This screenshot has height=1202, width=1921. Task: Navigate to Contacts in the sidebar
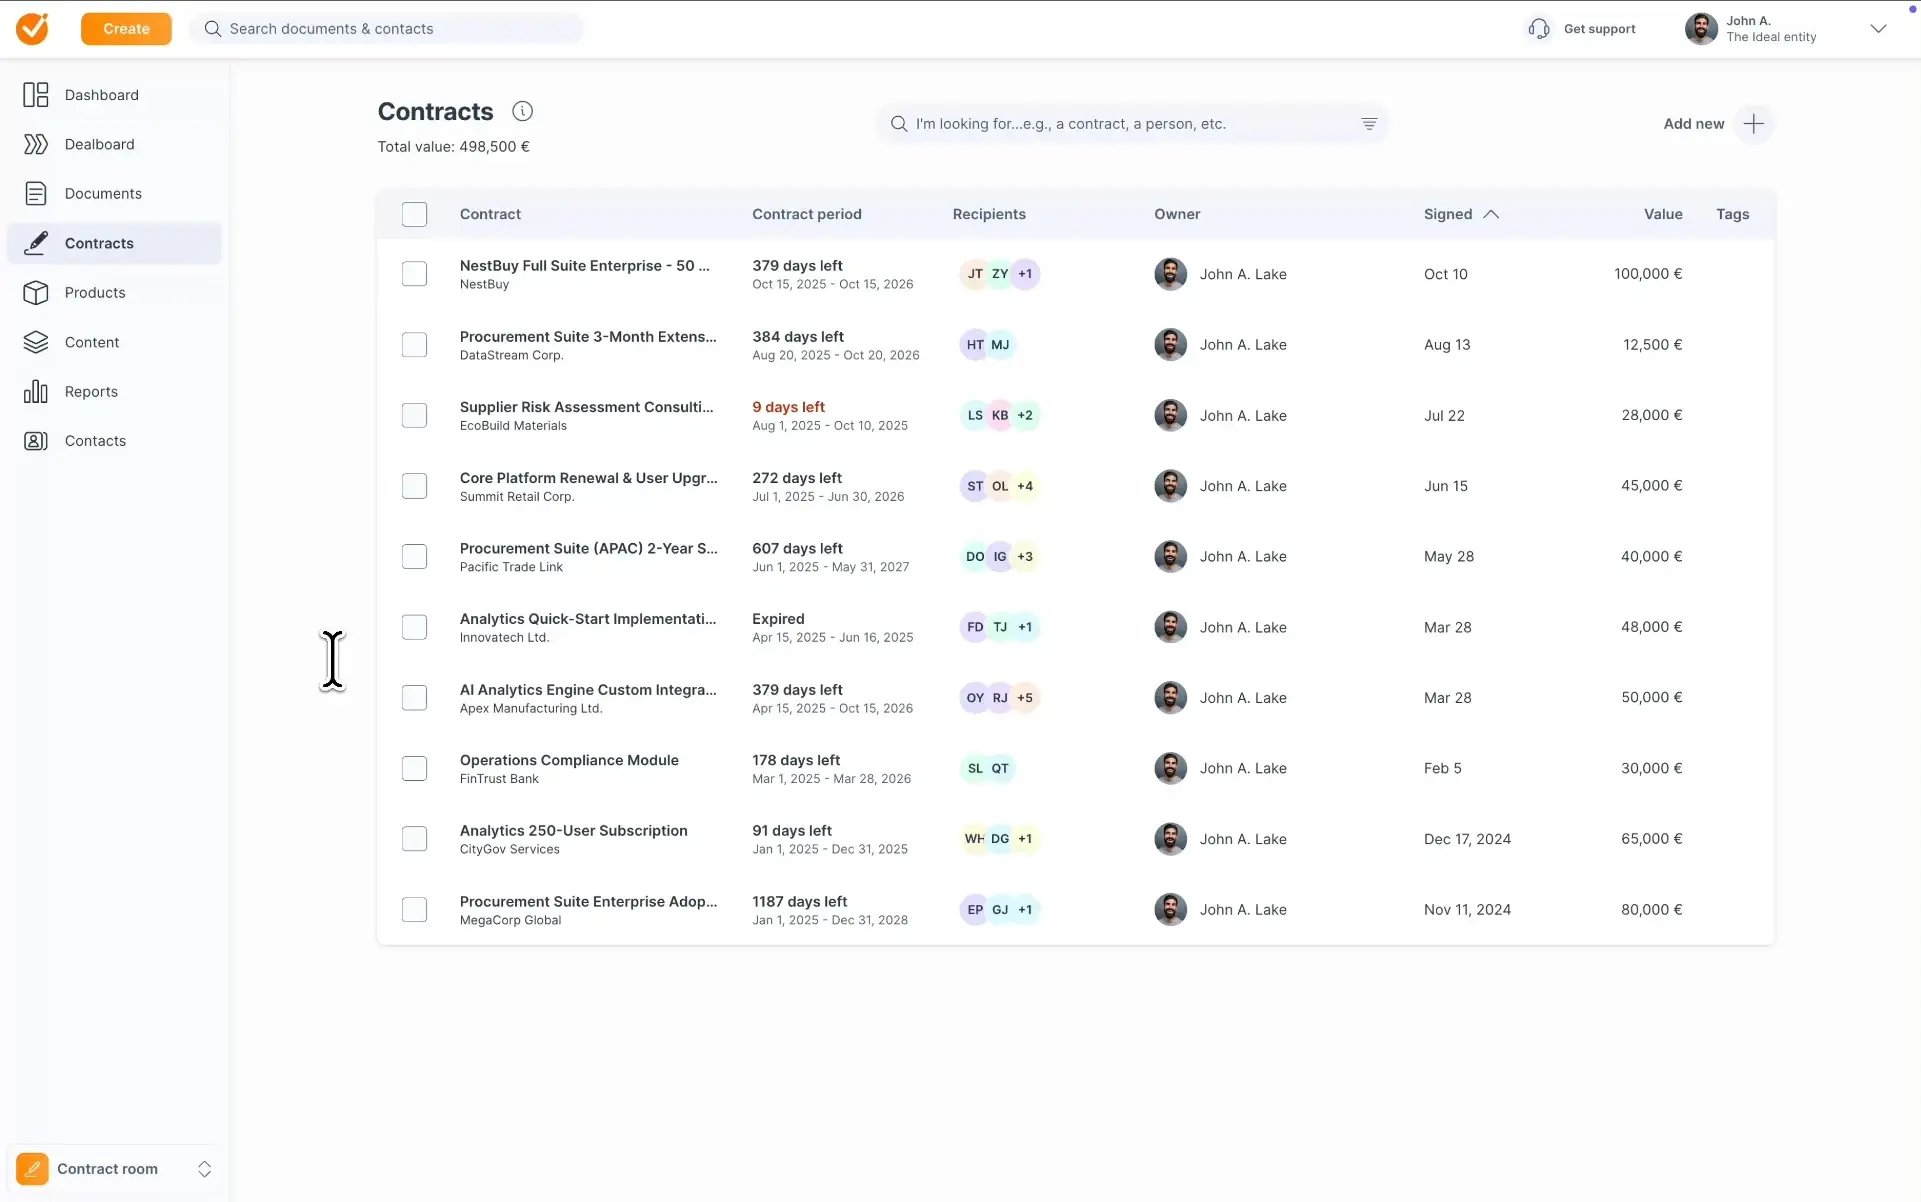point(95,441)
